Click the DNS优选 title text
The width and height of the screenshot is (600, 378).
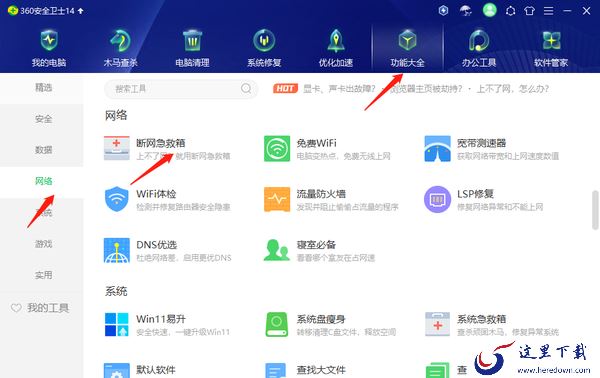pos(157,245)
